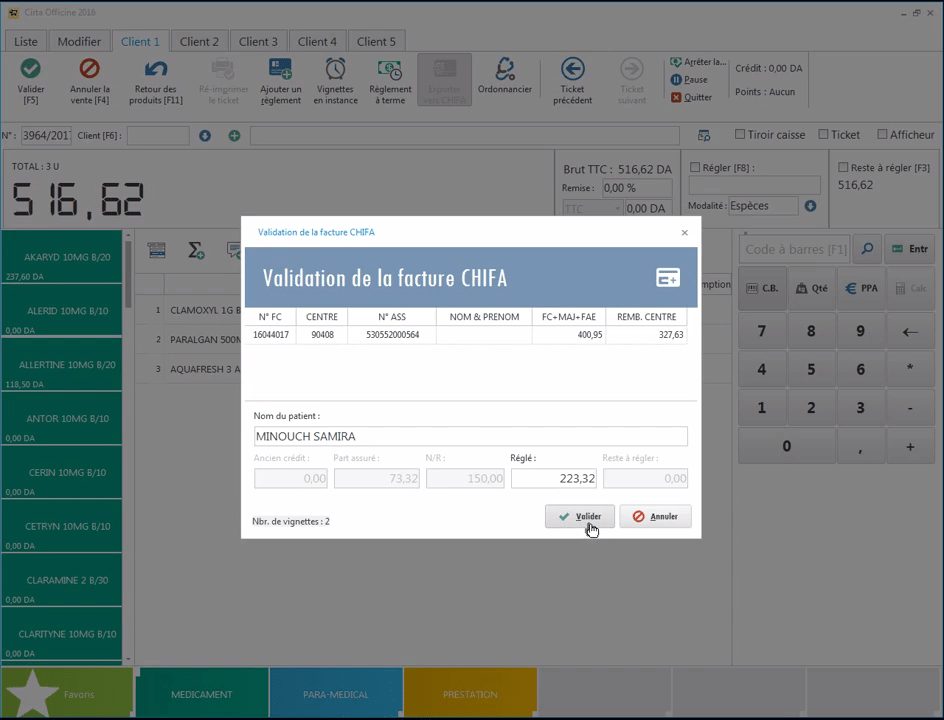Image resolution: width=944 pixels, height=720 pixels.
Task: Click the Calc keypad button
Action: [x=910, y=288]
